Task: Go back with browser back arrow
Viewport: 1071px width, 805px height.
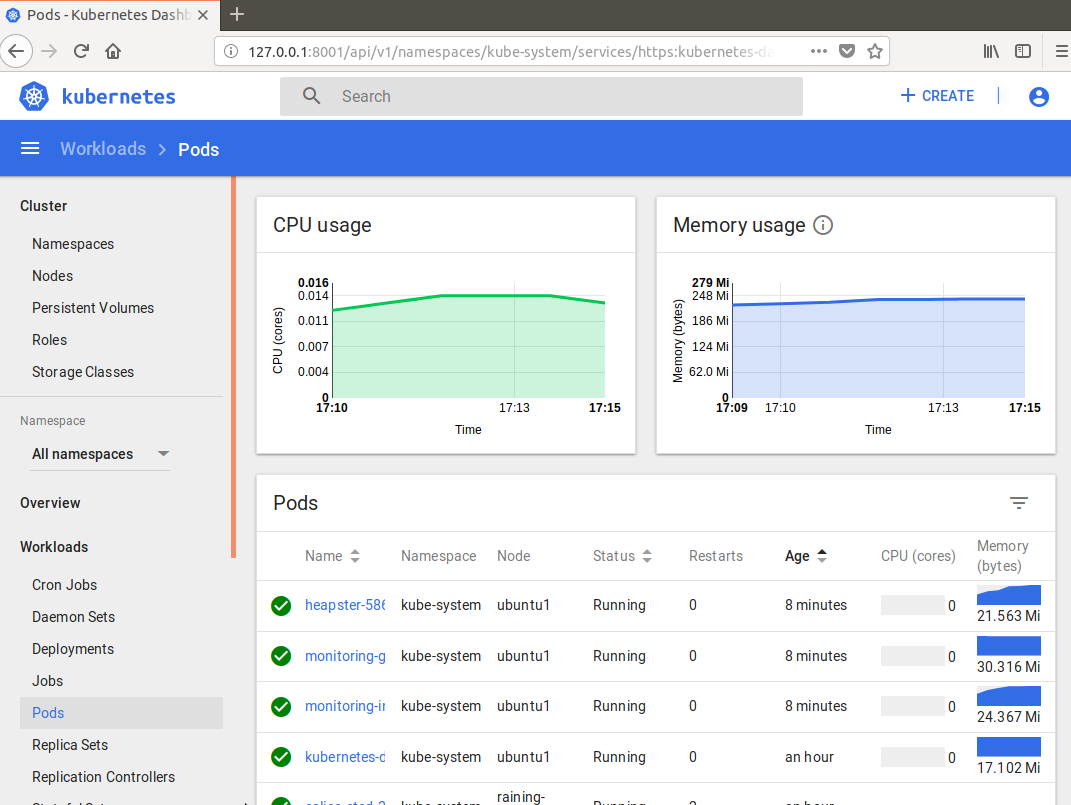Action: pos(16,51)
